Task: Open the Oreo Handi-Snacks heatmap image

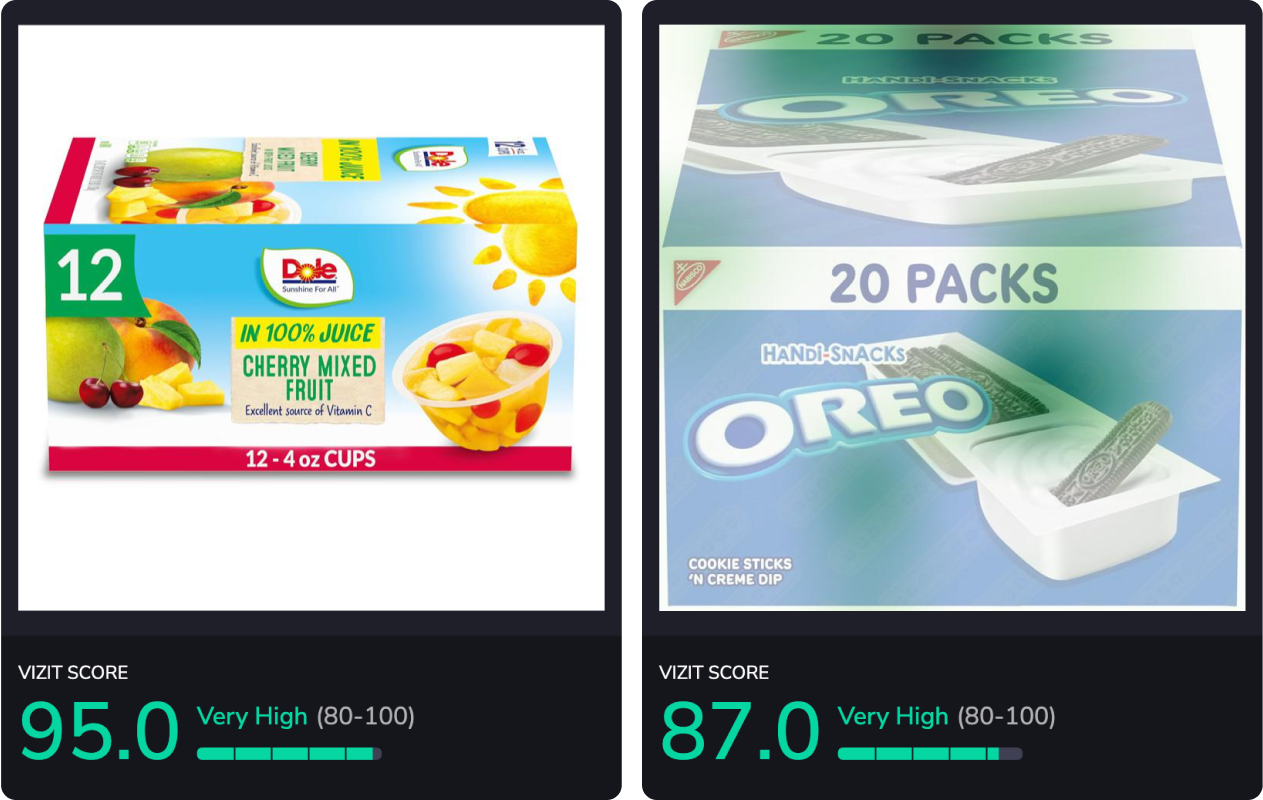Action: [x=952, y=317]
